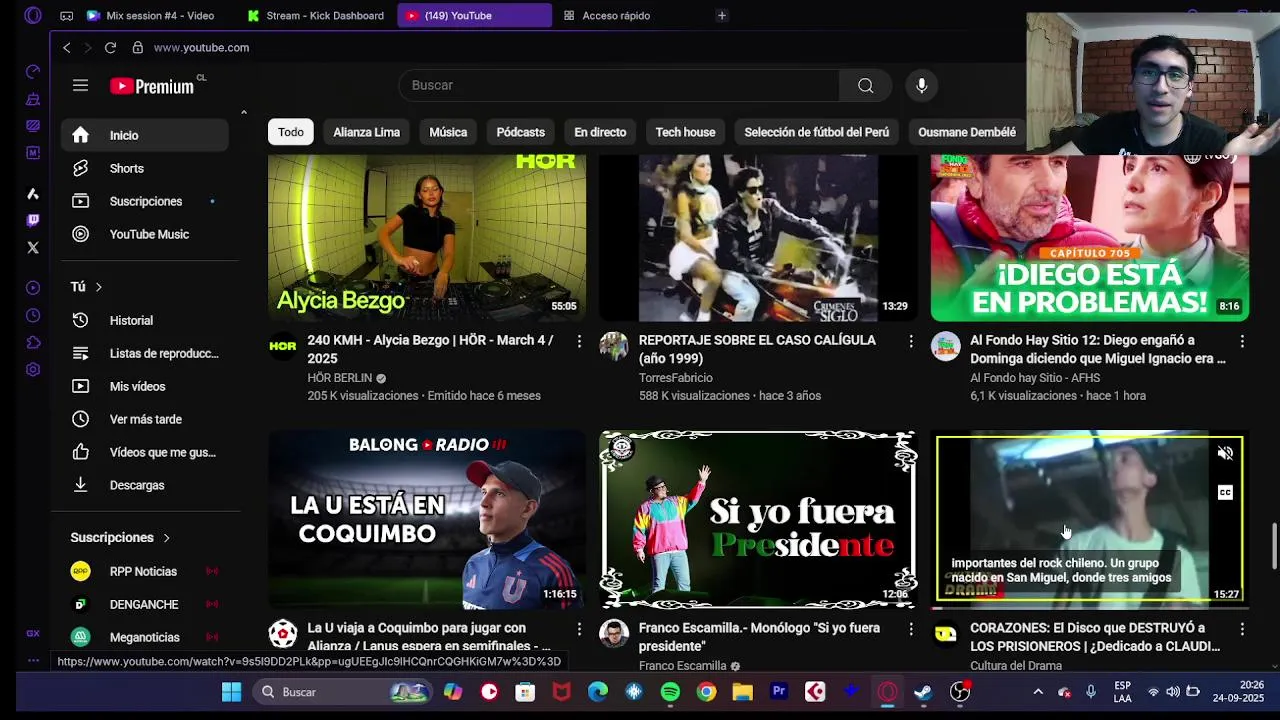This screenshot has width=1280, height=720.
Task: Select the Todo filter chip
Action: [x=291, y=132]
